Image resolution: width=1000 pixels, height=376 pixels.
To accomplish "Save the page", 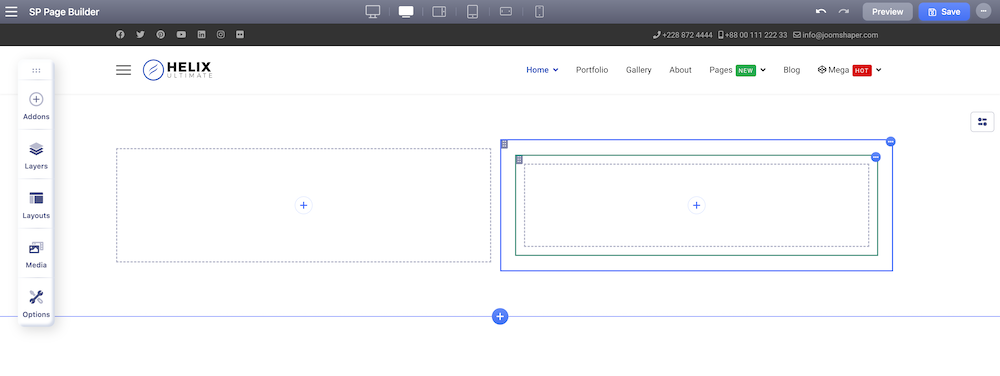I will pos(944,11).
